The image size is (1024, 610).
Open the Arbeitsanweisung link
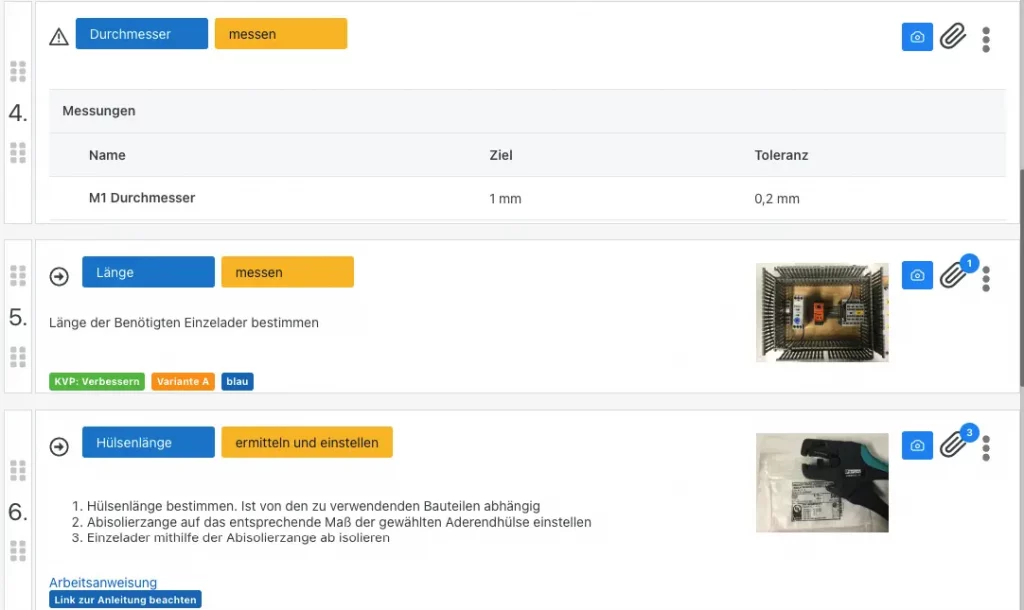point(103,582)
